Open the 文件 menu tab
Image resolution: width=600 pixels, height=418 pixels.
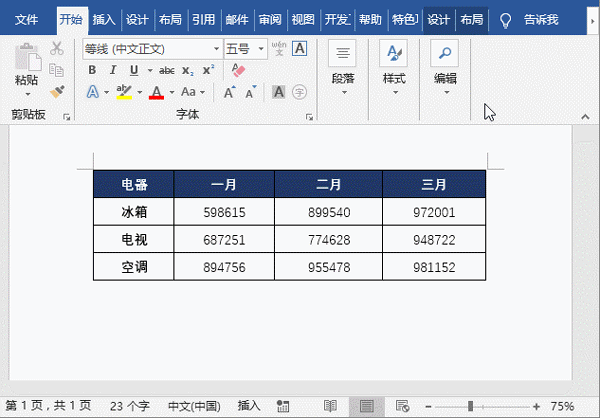pos(27,20)
